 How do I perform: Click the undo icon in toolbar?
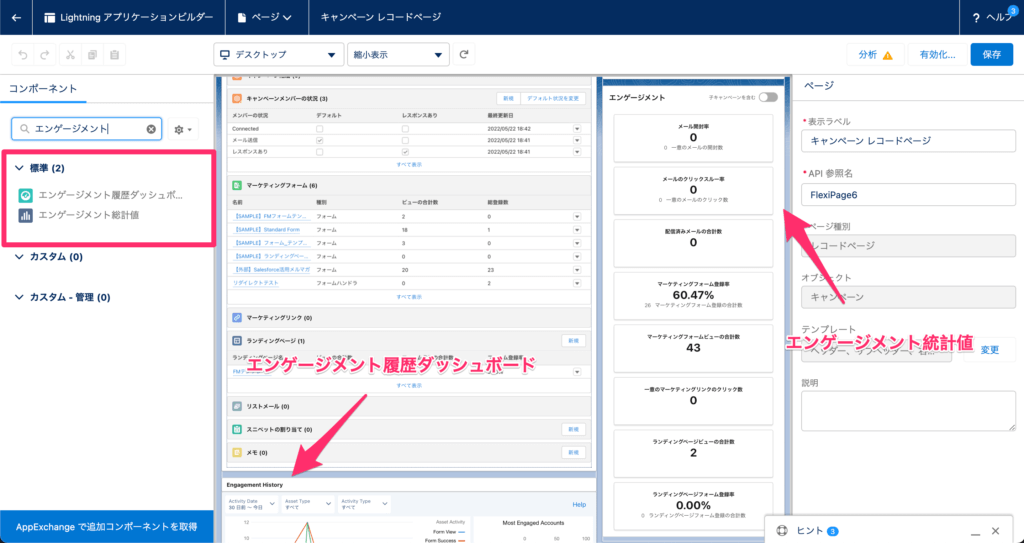pyautogui.click(x=22, y=55)
